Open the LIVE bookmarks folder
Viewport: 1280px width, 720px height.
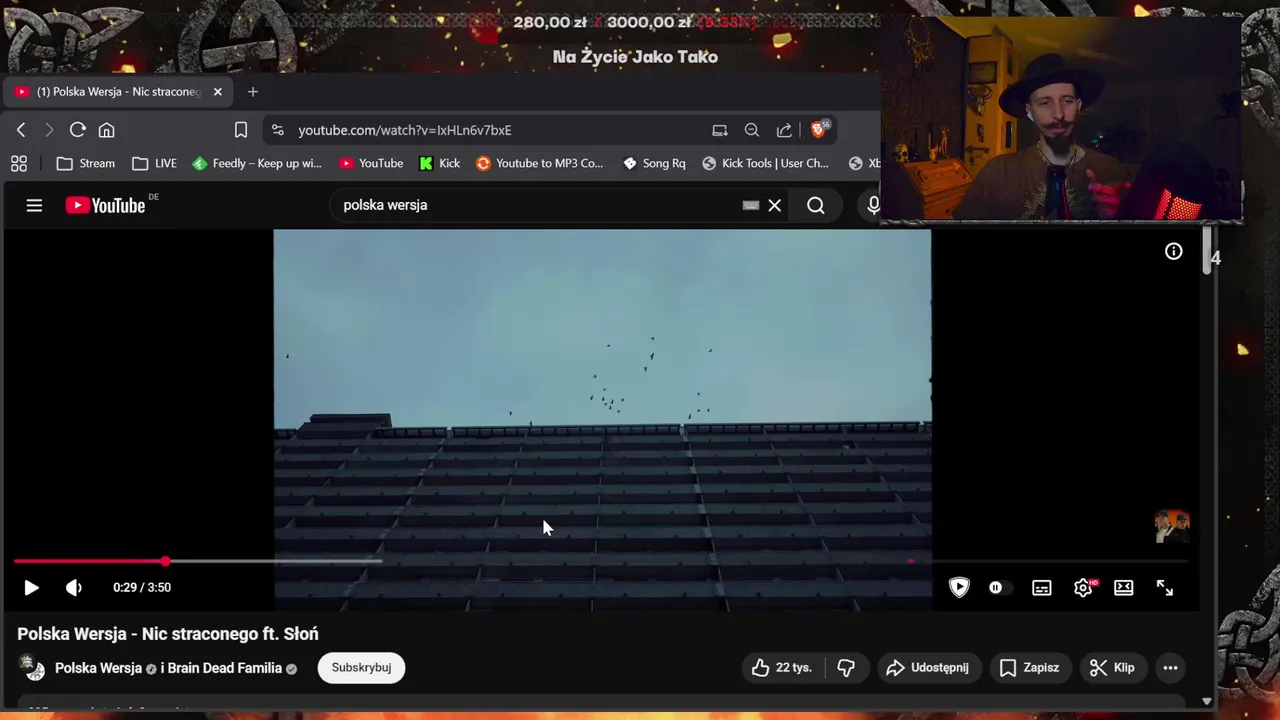[x=154, y=163]
